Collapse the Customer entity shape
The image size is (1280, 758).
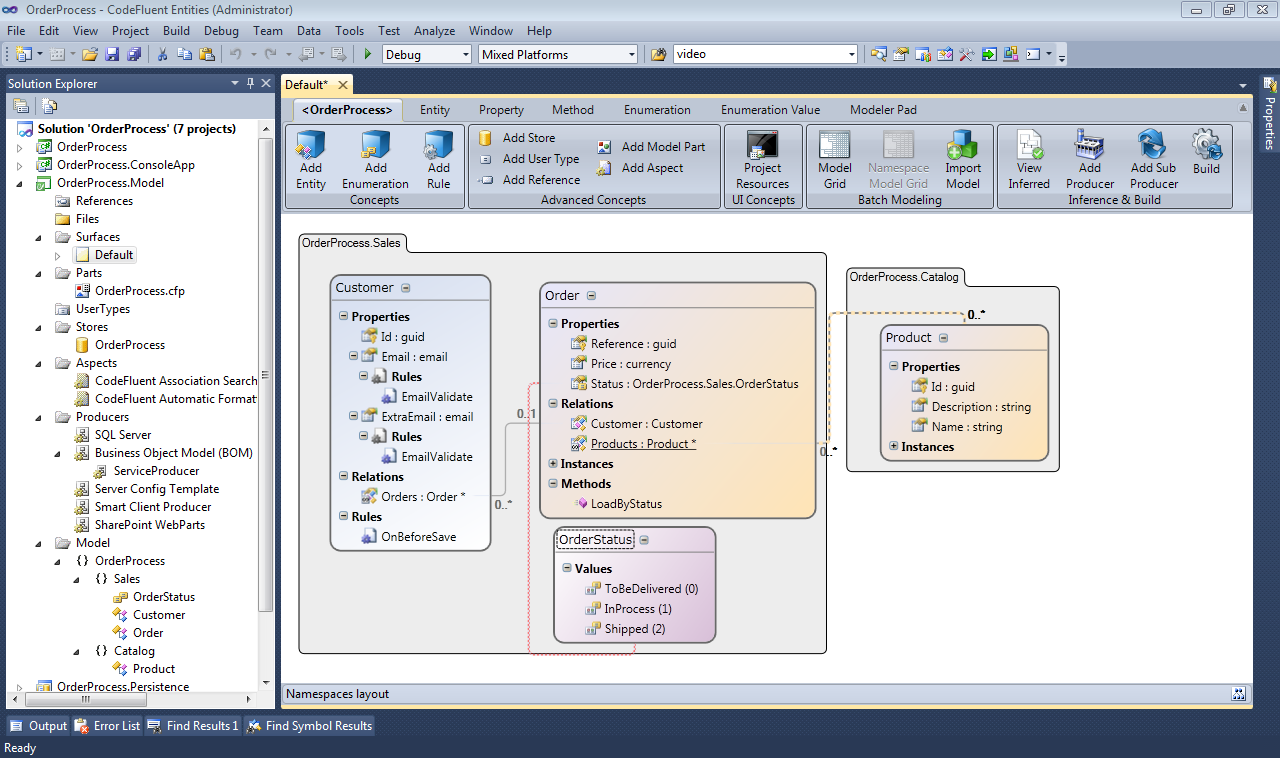[405, 288]
